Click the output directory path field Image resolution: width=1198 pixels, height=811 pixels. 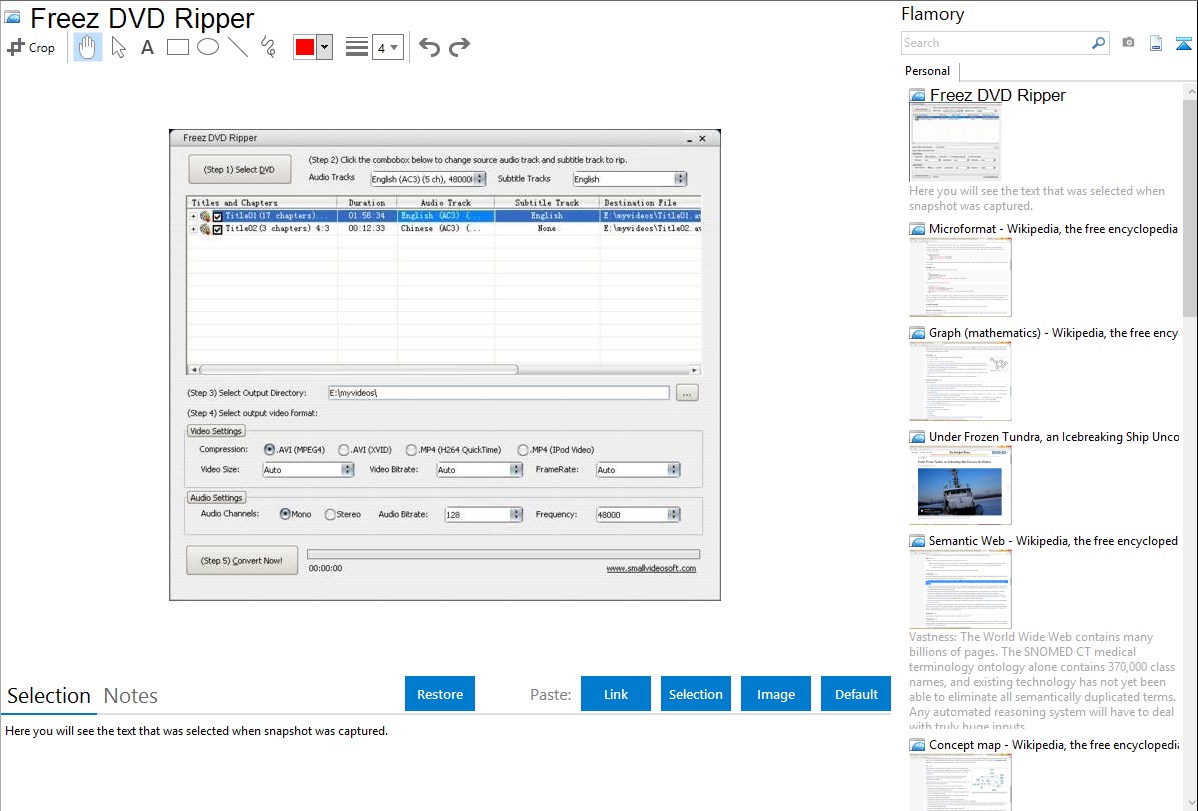click(x=499, y=393)
